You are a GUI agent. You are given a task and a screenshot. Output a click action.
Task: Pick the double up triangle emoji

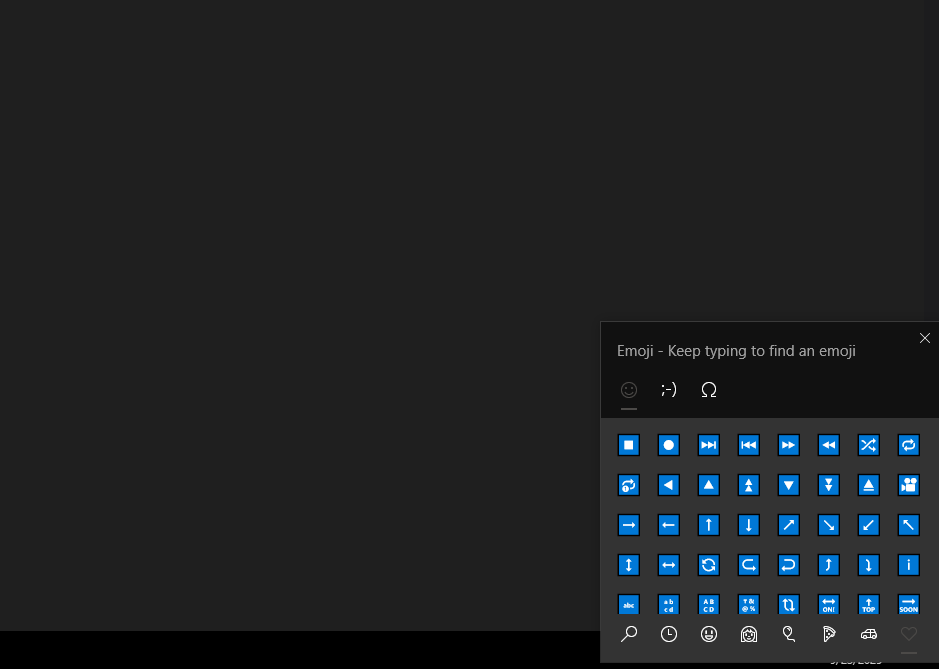point(749,485)
